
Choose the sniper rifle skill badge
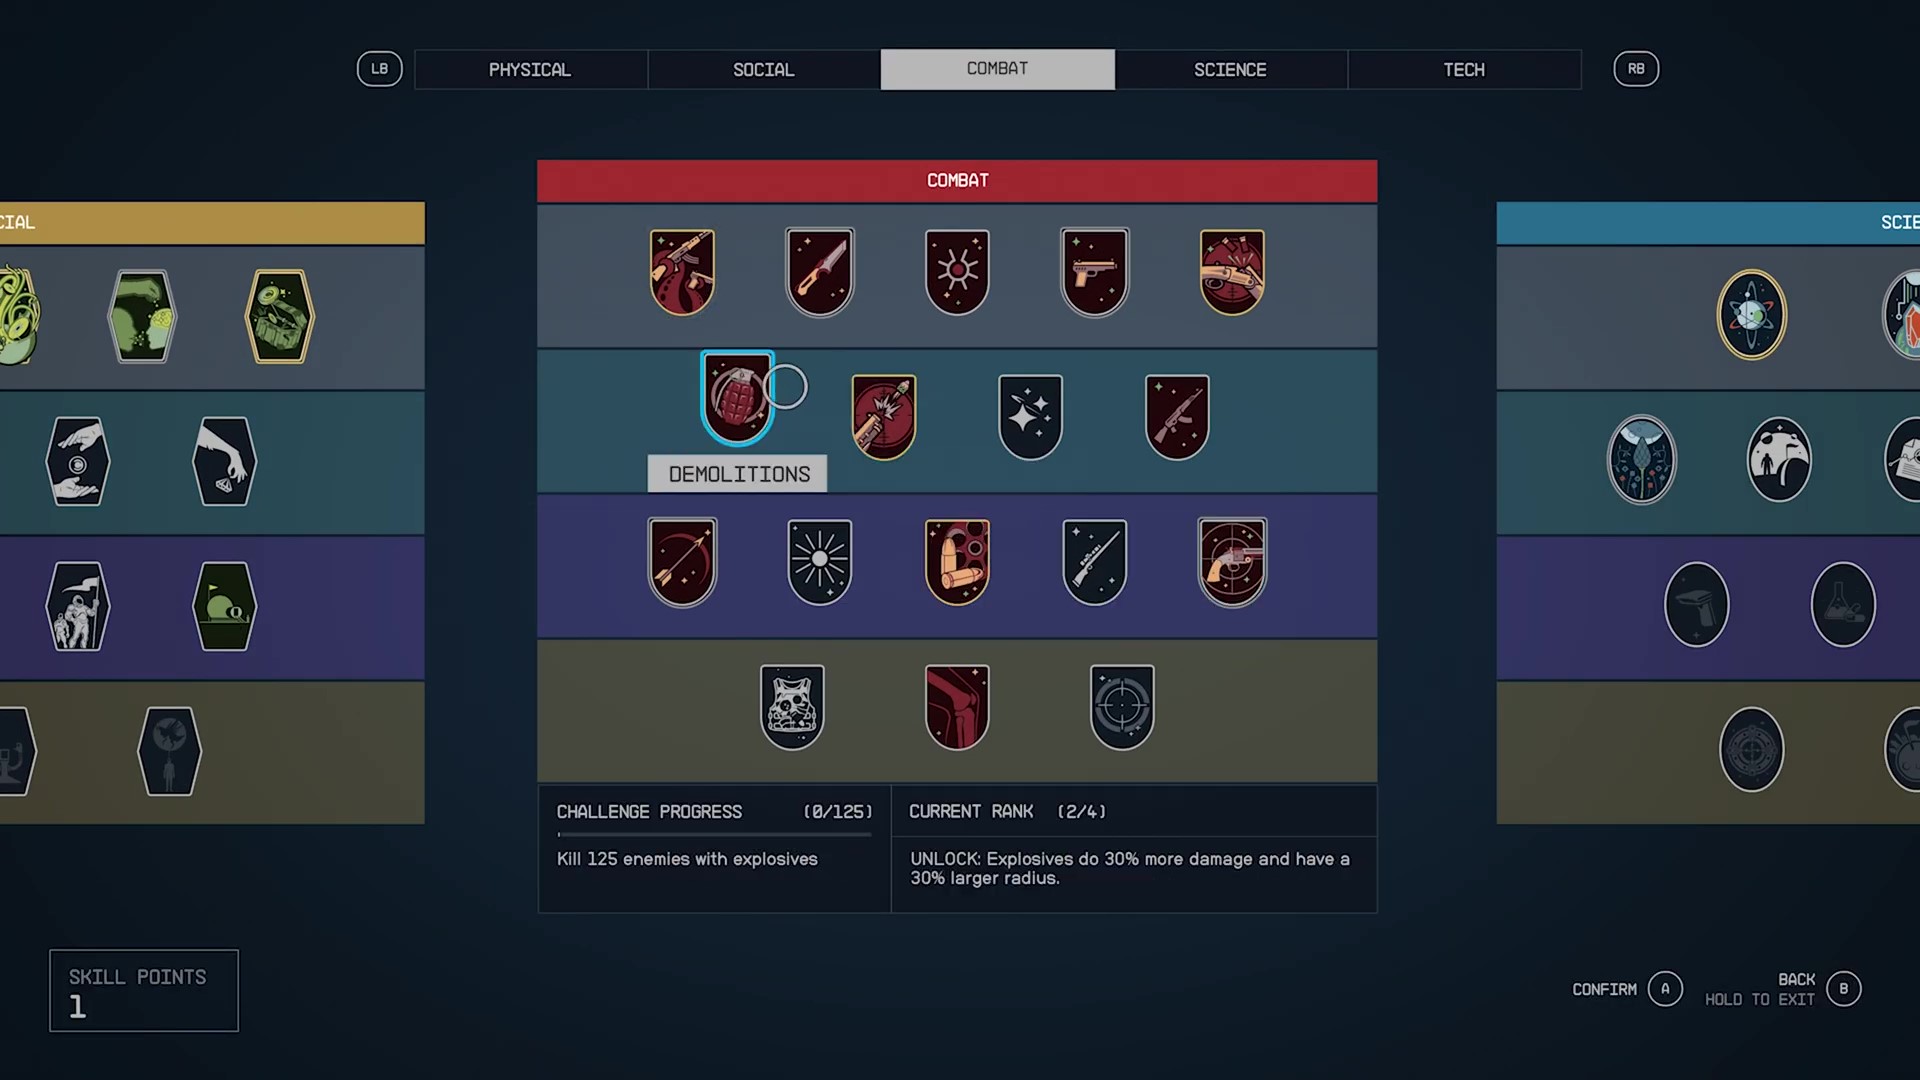point(1094,562)
